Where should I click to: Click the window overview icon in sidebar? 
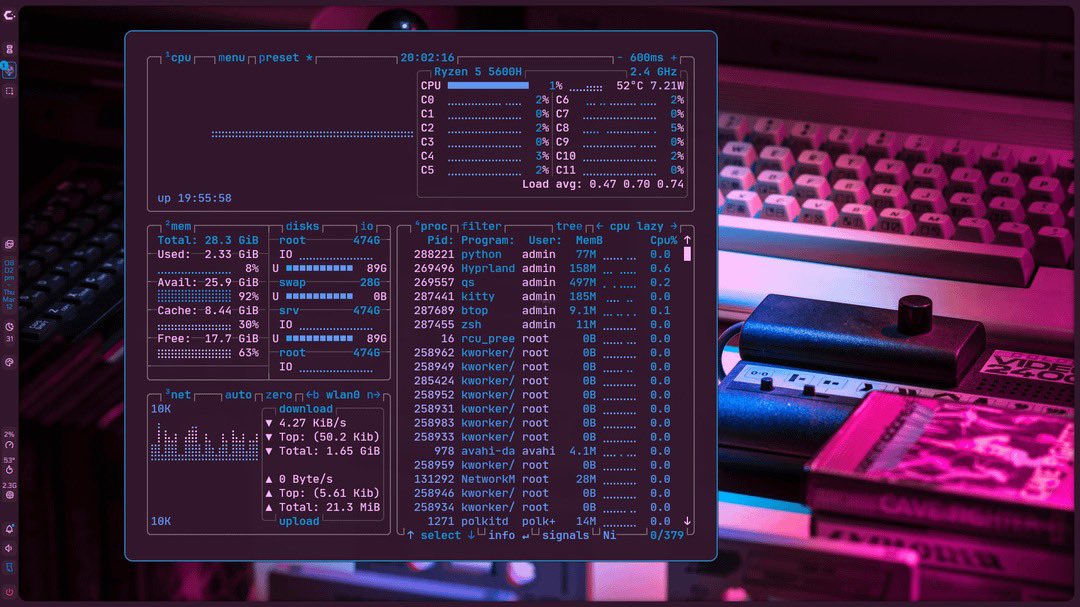point(9,245)
